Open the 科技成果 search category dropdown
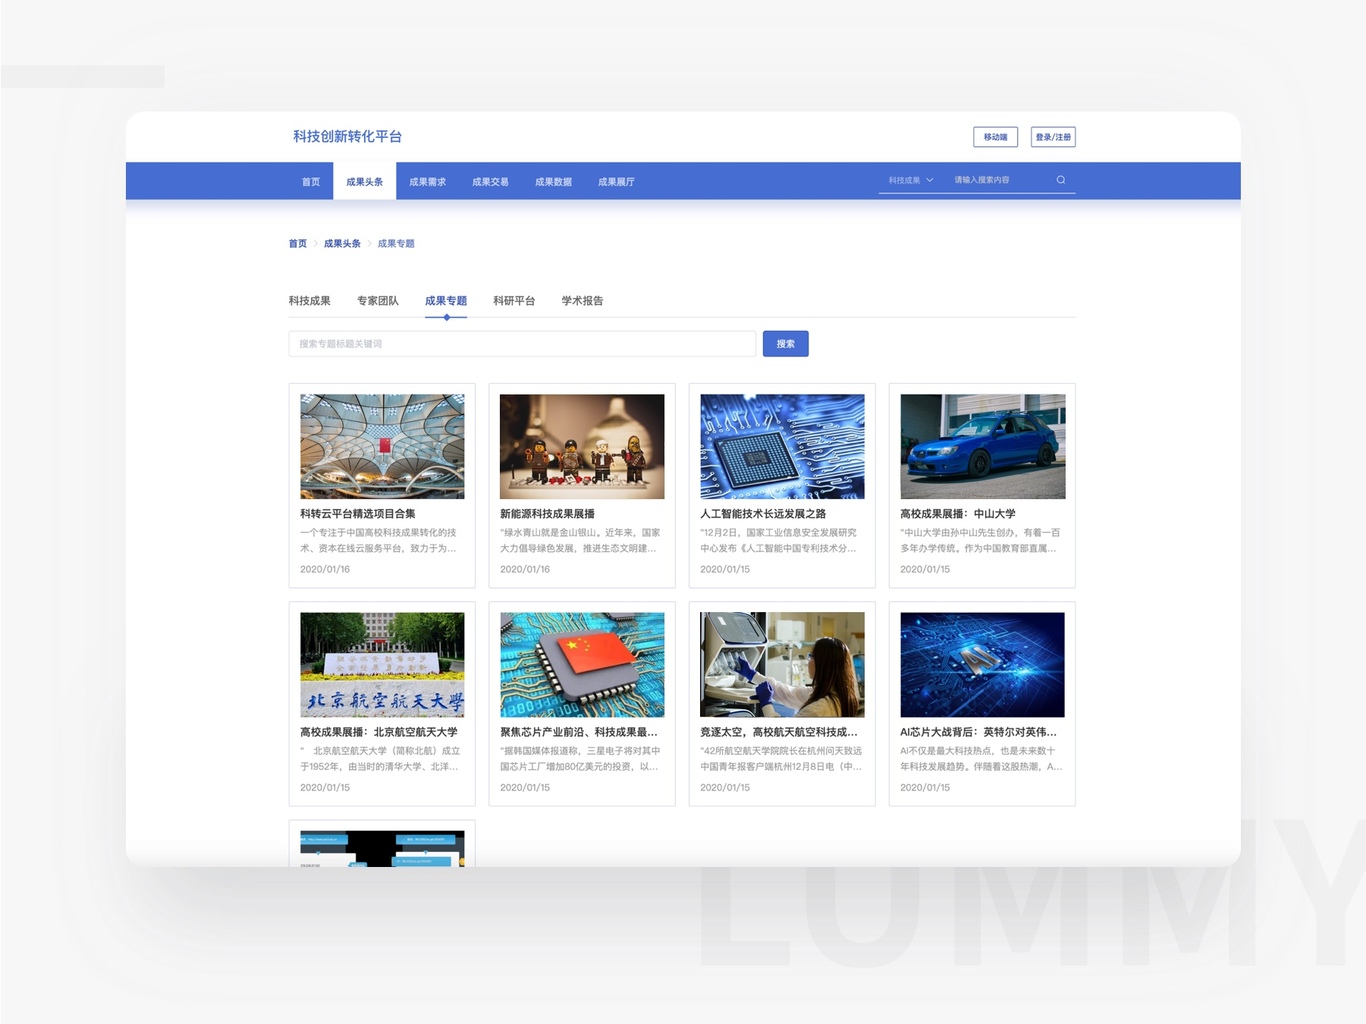Screen dimensions: 1366x1024 [x=911, y=180]
